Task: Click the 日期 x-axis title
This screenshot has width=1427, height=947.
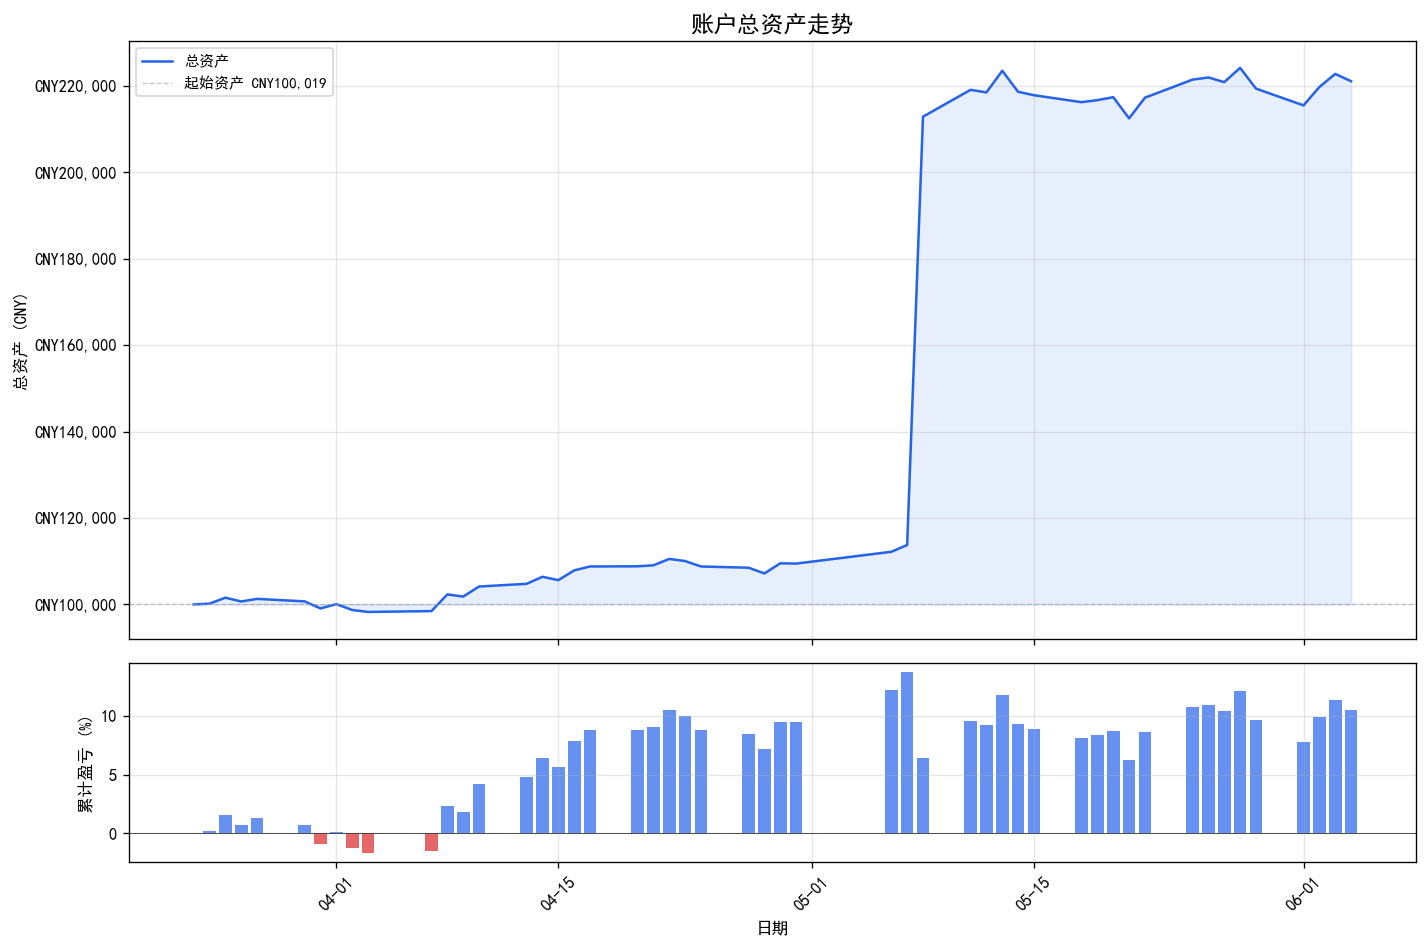Action: click(772, 928)
